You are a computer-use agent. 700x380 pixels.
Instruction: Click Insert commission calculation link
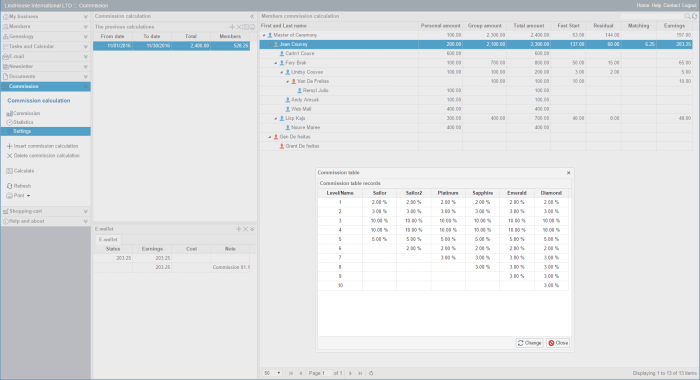pyautogui.click(x=42, y=146)
